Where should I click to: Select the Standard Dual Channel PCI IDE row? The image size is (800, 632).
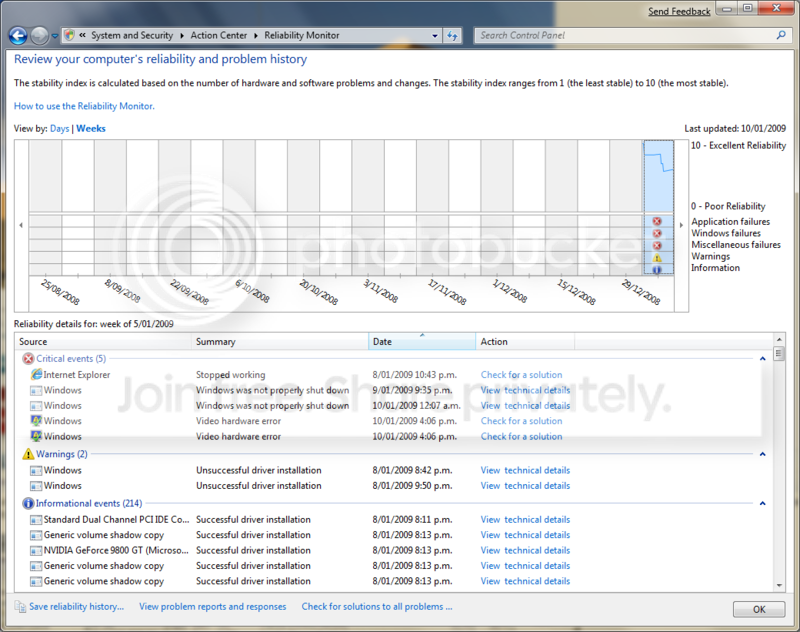[394, 520]
